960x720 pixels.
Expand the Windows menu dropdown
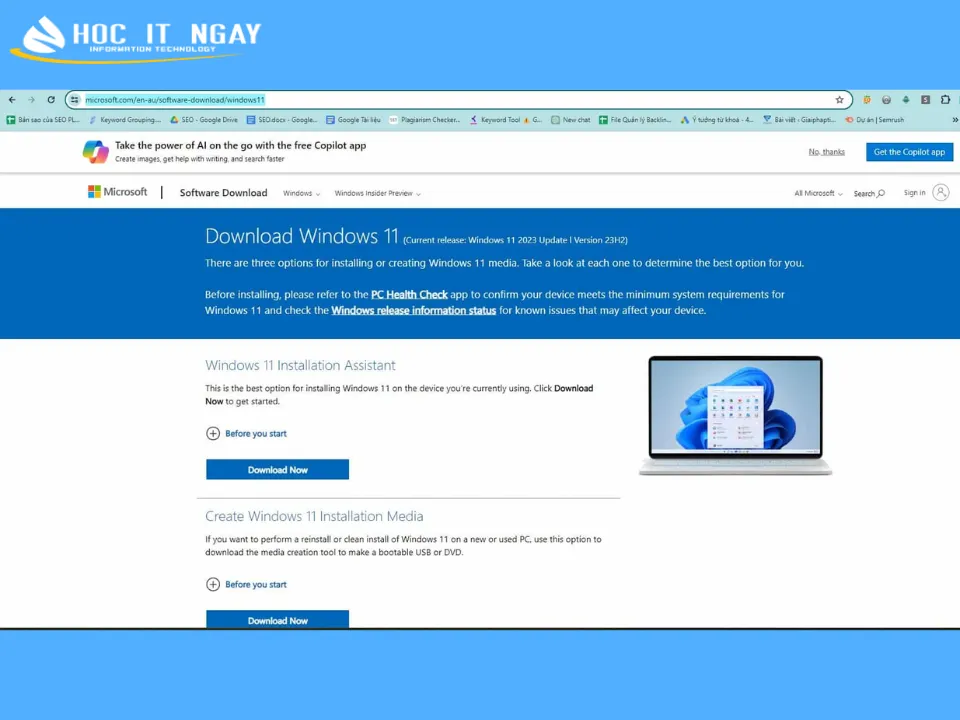tap(301, 193)
